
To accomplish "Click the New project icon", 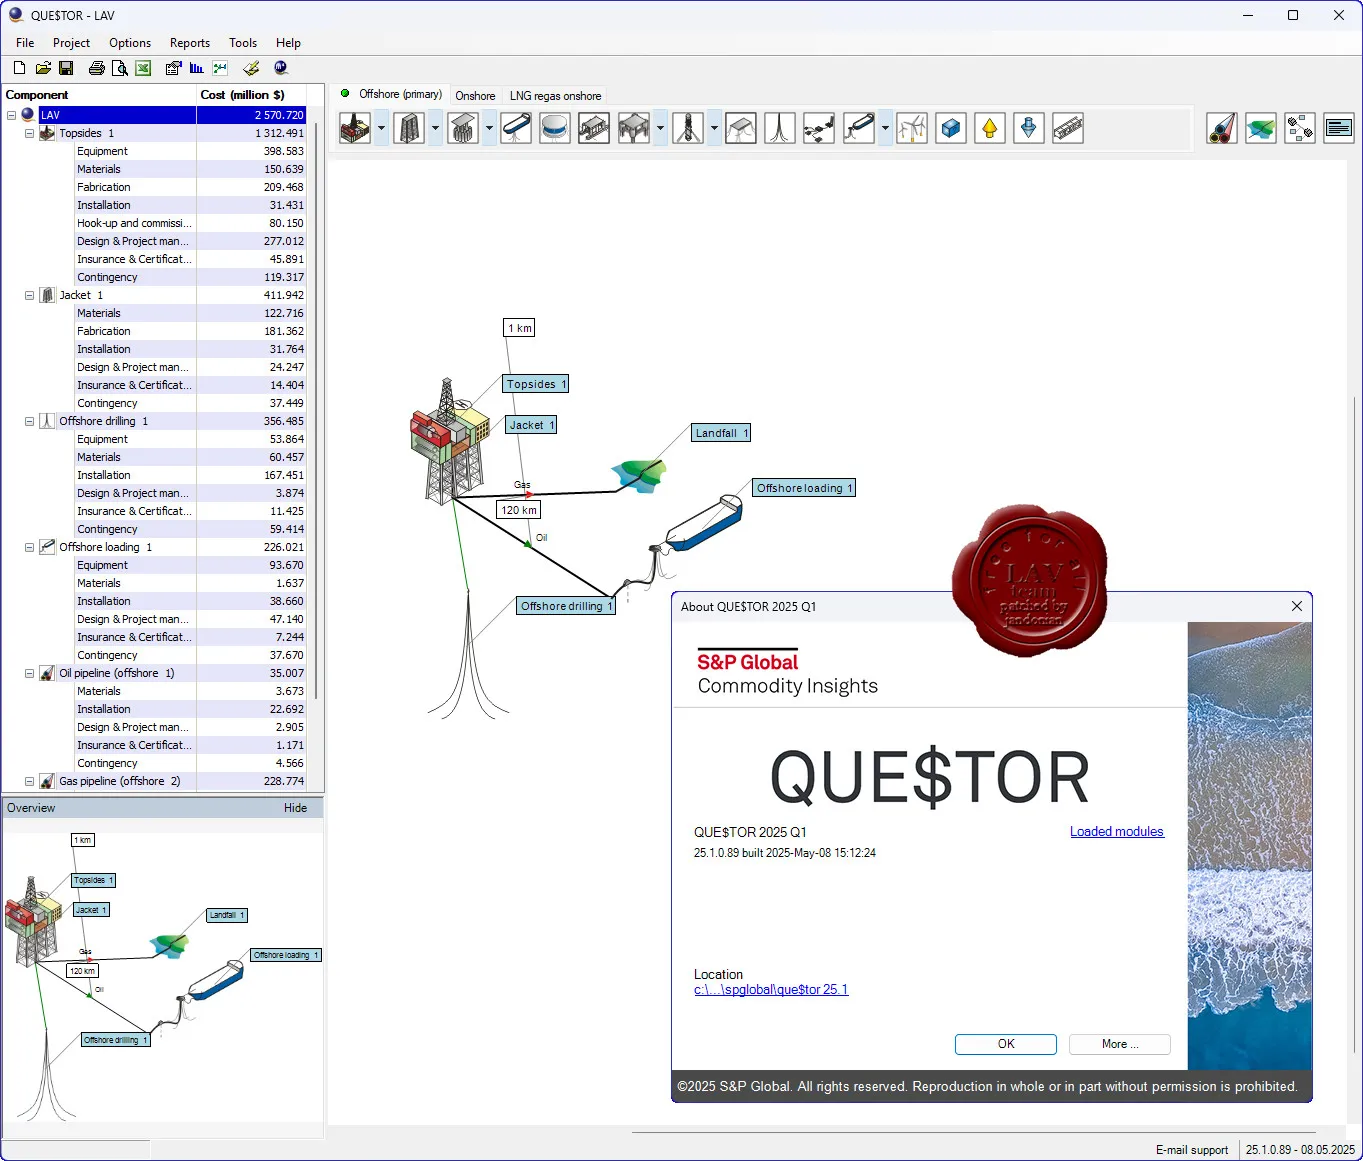I will [19, 68].
